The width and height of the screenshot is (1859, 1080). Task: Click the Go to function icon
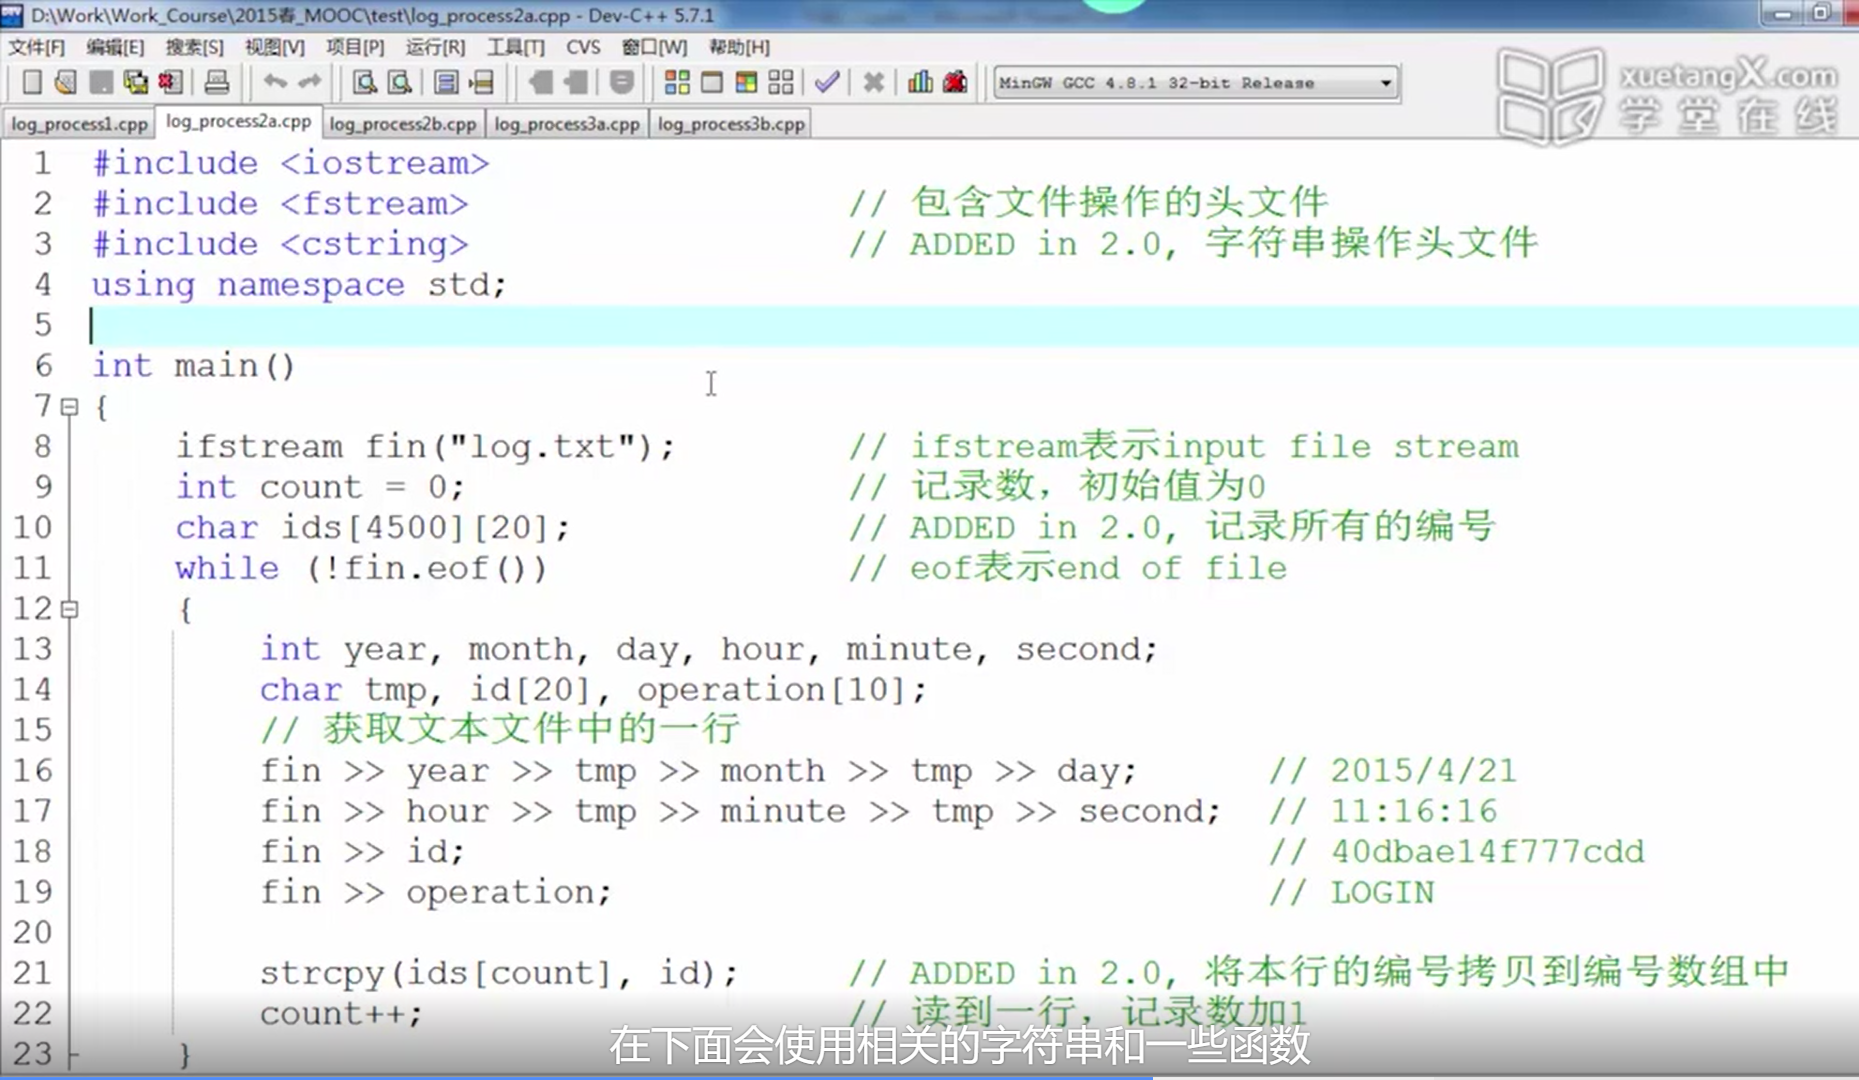pyautogui.click(x=446, y=83)
